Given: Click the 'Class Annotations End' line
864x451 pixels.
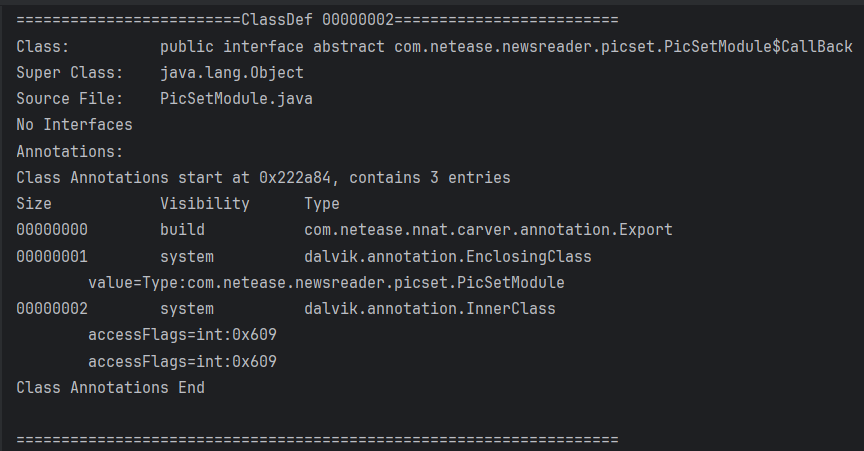Looking at the screenshot, I should 110,387.
